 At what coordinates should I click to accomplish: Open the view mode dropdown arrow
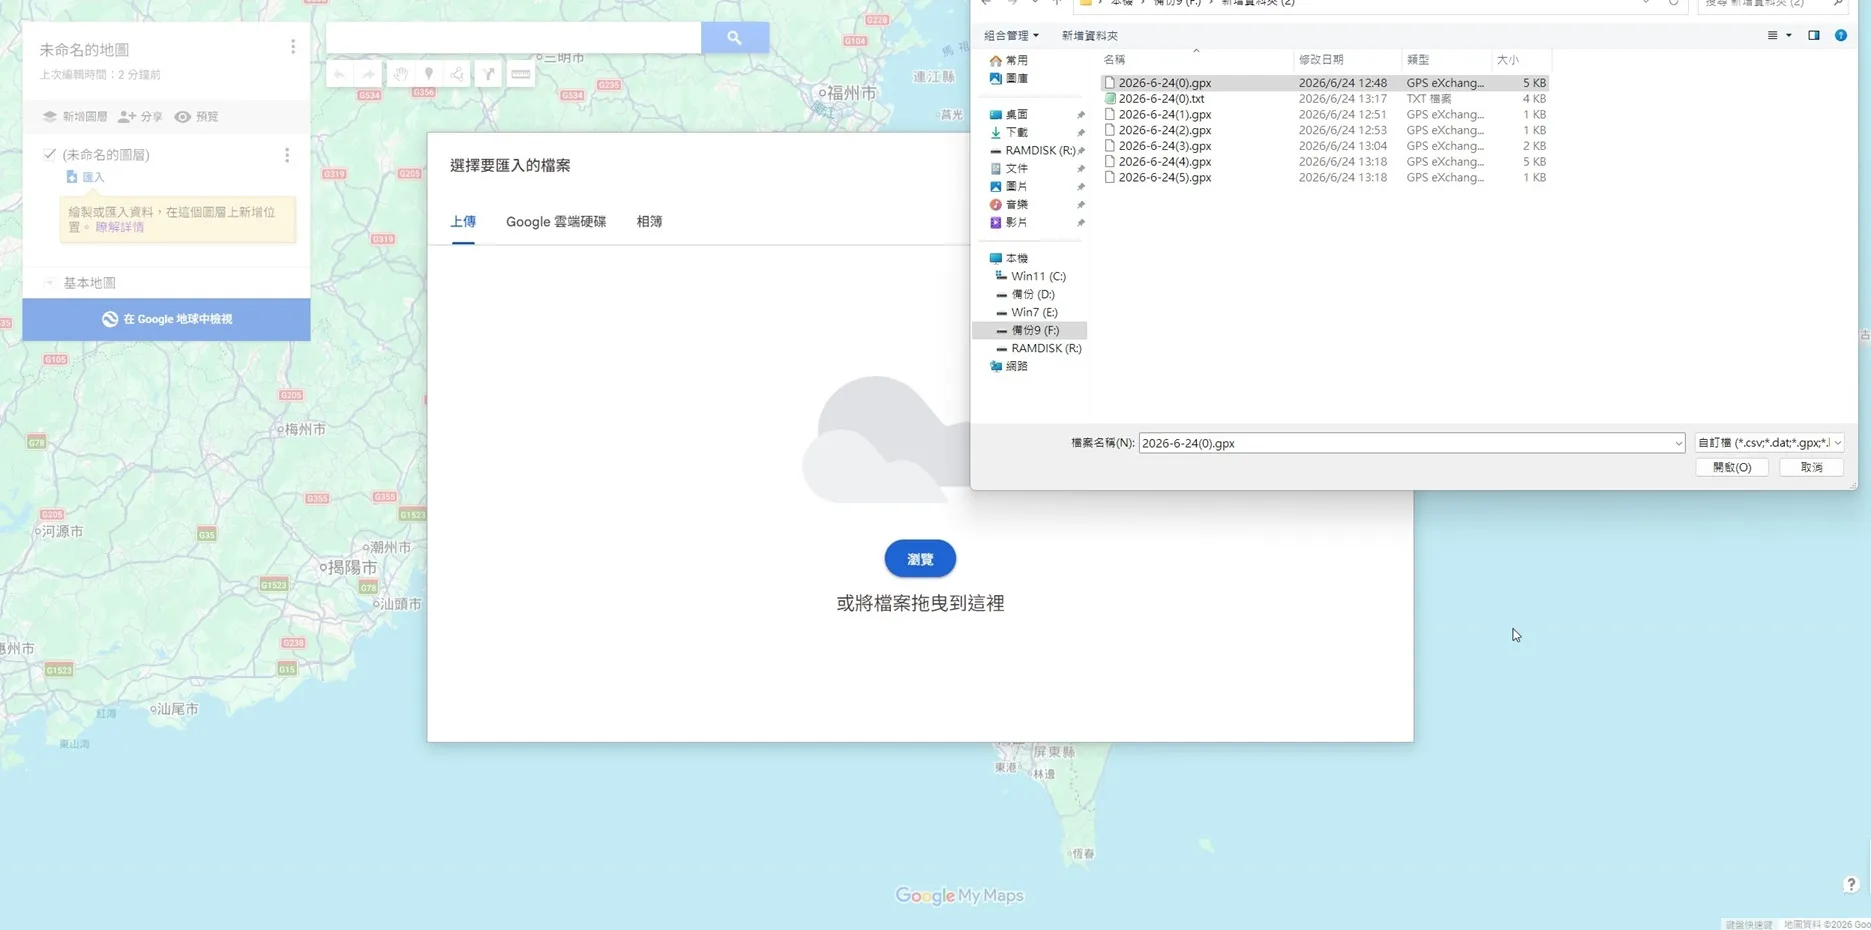tap(1789, 35)
